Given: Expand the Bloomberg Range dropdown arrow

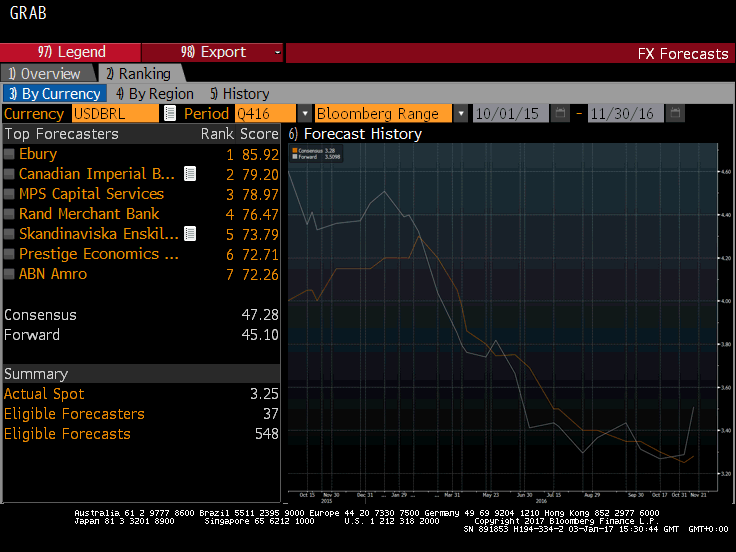Looking at the screenshot, I should coord(461,113).
